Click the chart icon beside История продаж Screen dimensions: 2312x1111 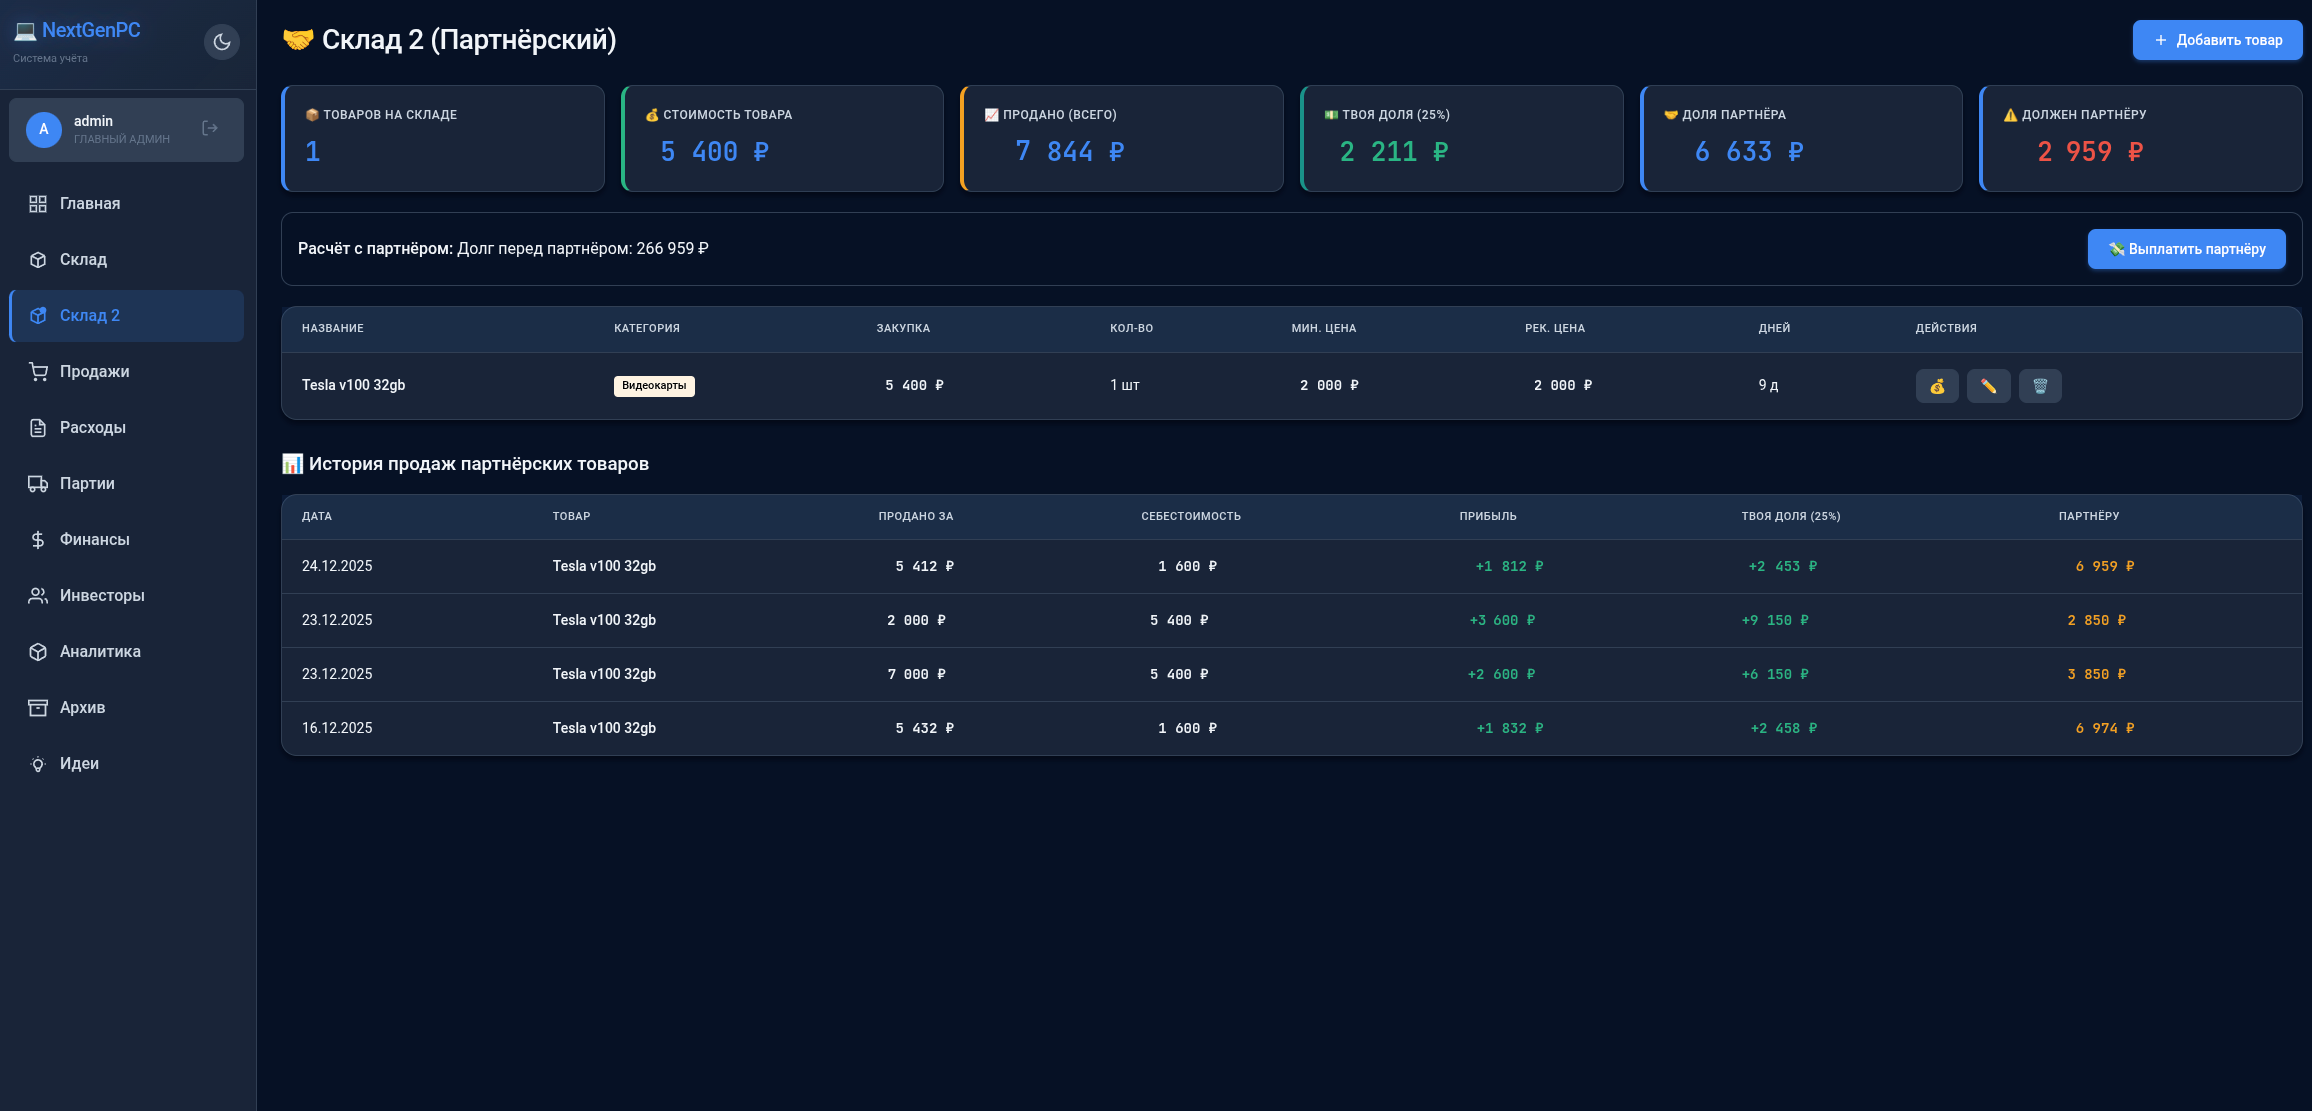point(292,464)
